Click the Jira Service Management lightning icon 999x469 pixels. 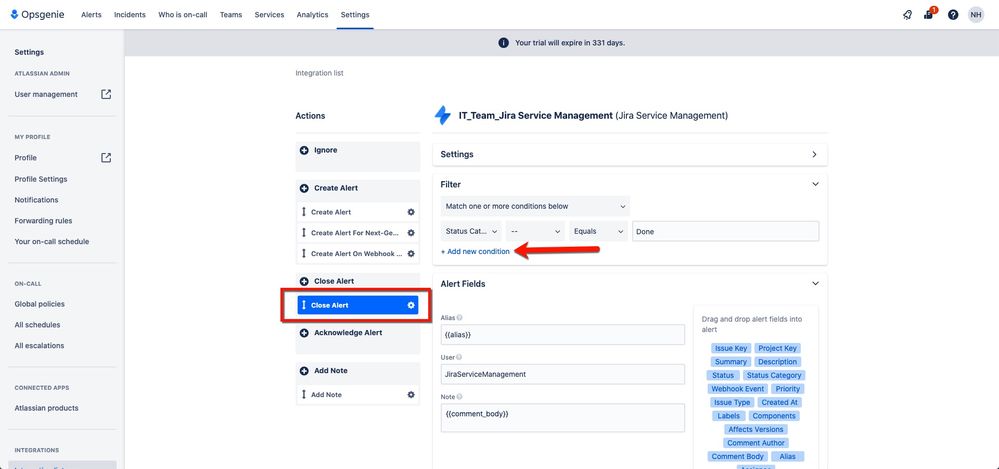point(442,115)
